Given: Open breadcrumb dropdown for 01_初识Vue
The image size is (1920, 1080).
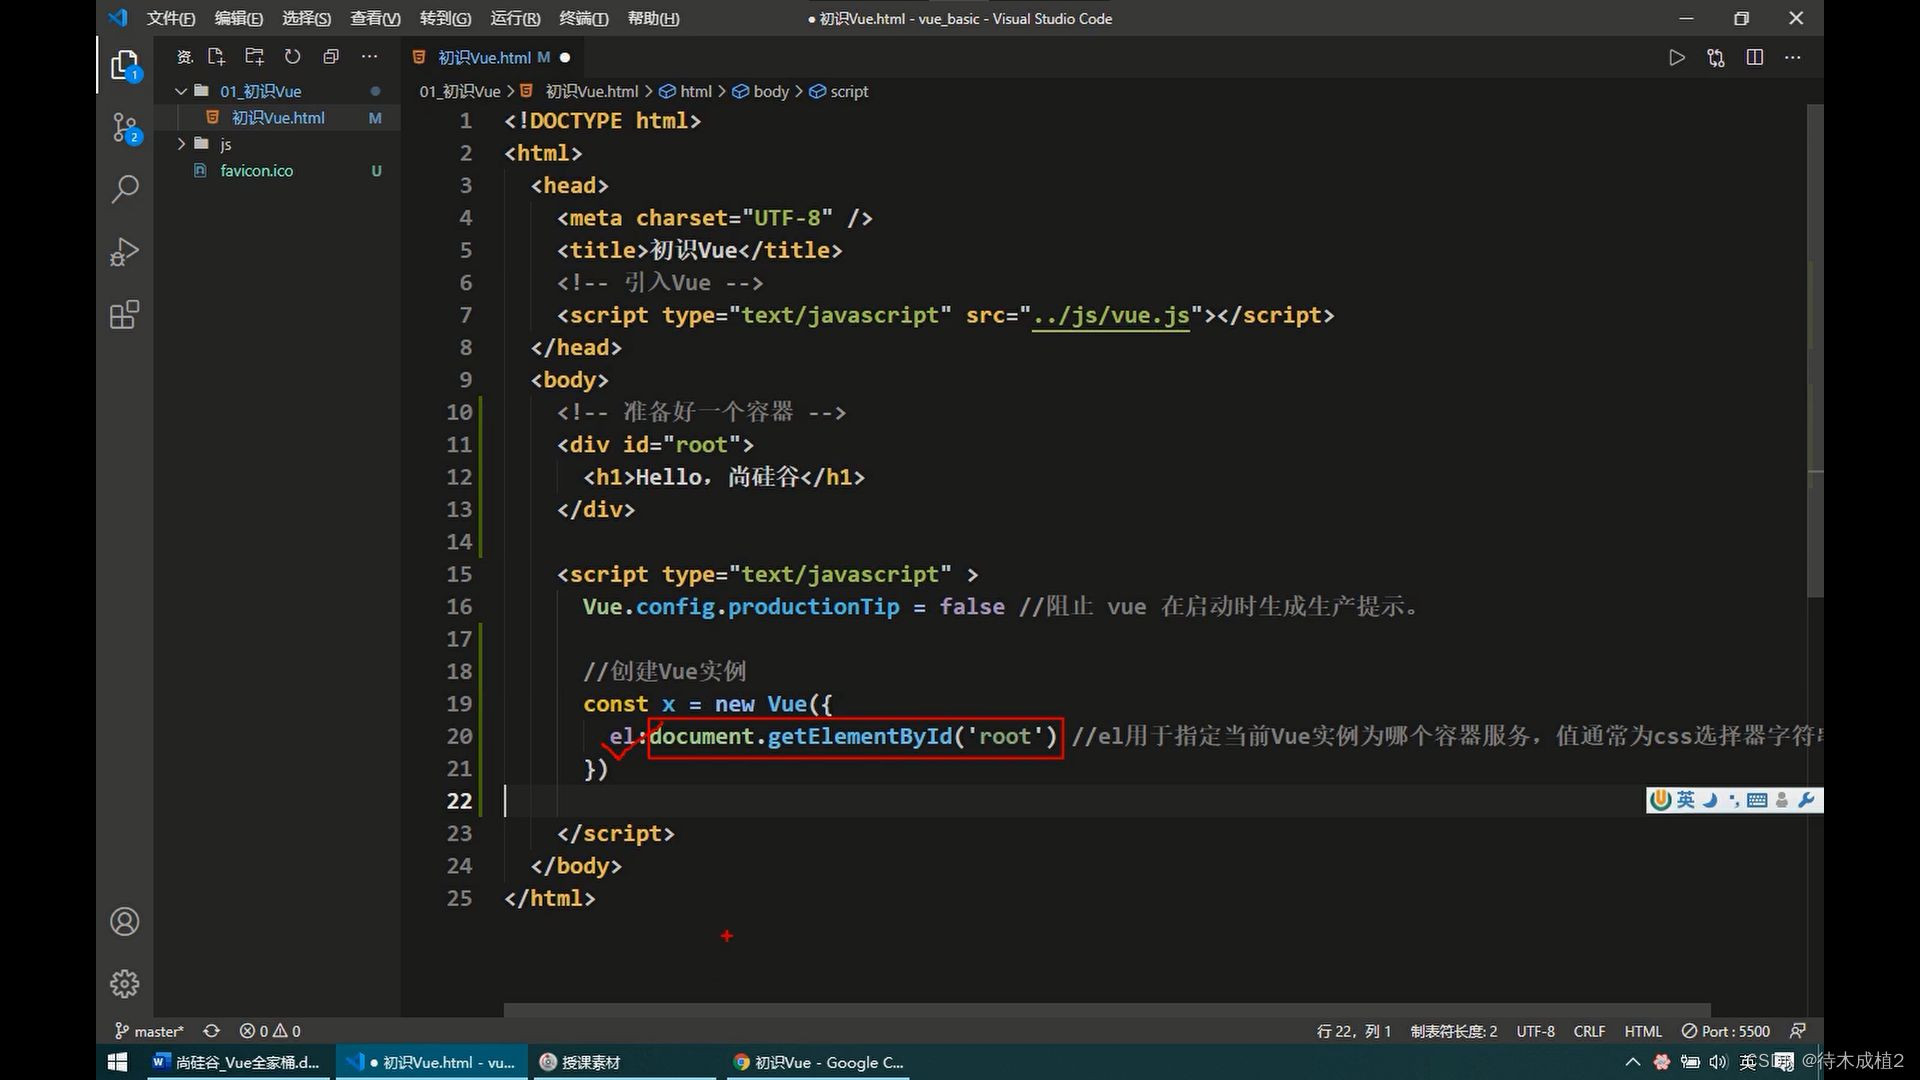Looking at the screenshot, I should [460, 91].
